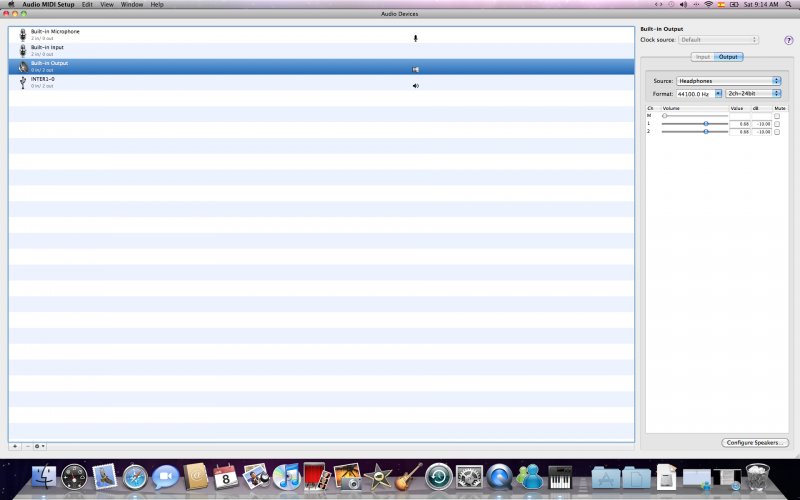Switch to the Input tab
Image resolution: width=800 pixels, height=500 pixels.
[703, 57]
